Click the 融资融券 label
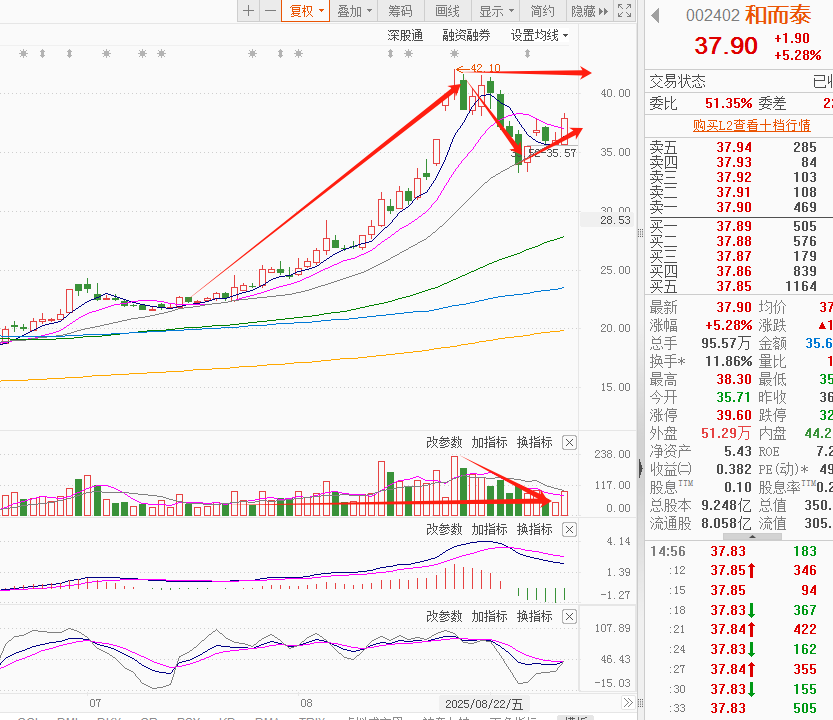The image size is (833, 720). [x=466, y=36]
